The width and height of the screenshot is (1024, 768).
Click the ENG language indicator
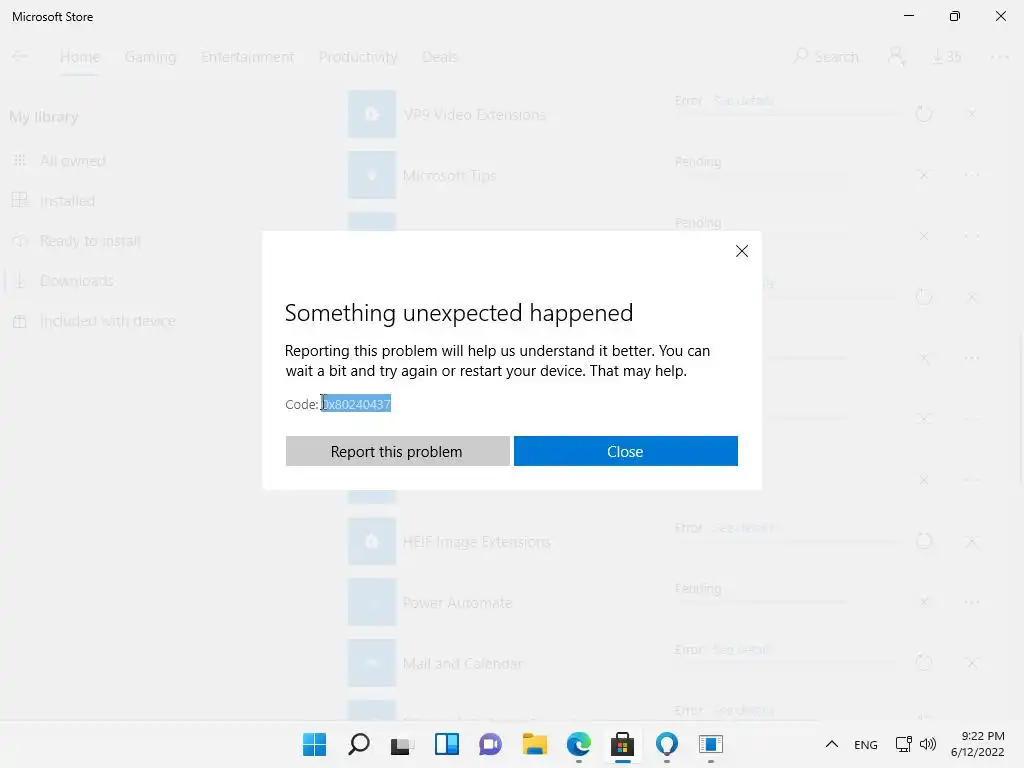(x=865, y=744)
